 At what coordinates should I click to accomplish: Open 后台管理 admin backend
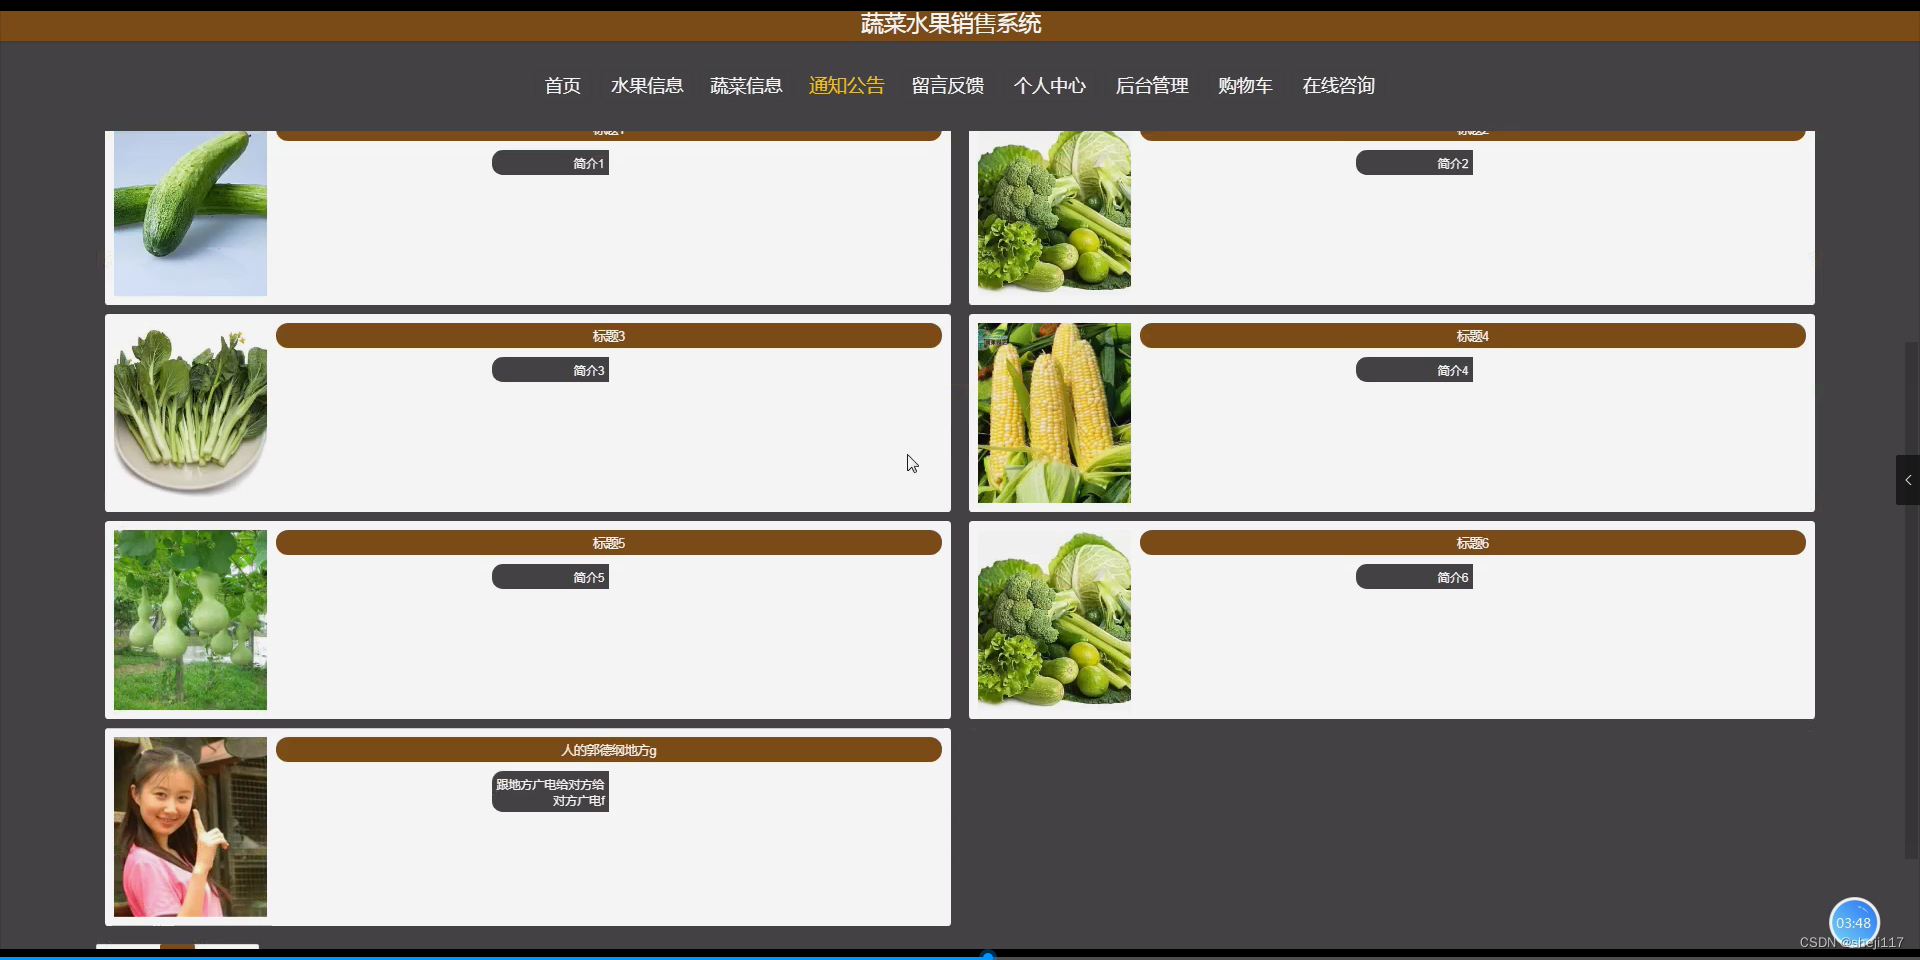[x=1151, y=86]
